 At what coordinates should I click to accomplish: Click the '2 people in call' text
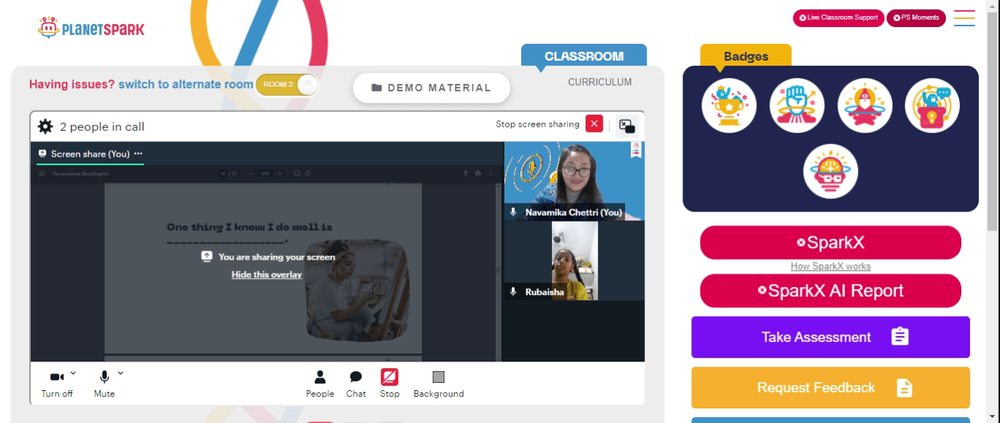(102, 127)
